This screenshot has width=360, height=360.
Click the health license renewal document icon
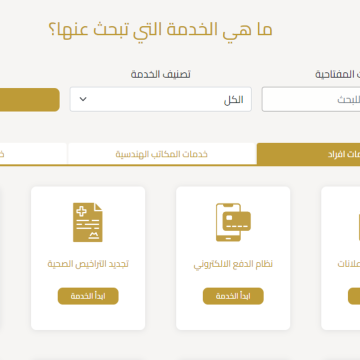pyautogui.click(x=88, y=222)
